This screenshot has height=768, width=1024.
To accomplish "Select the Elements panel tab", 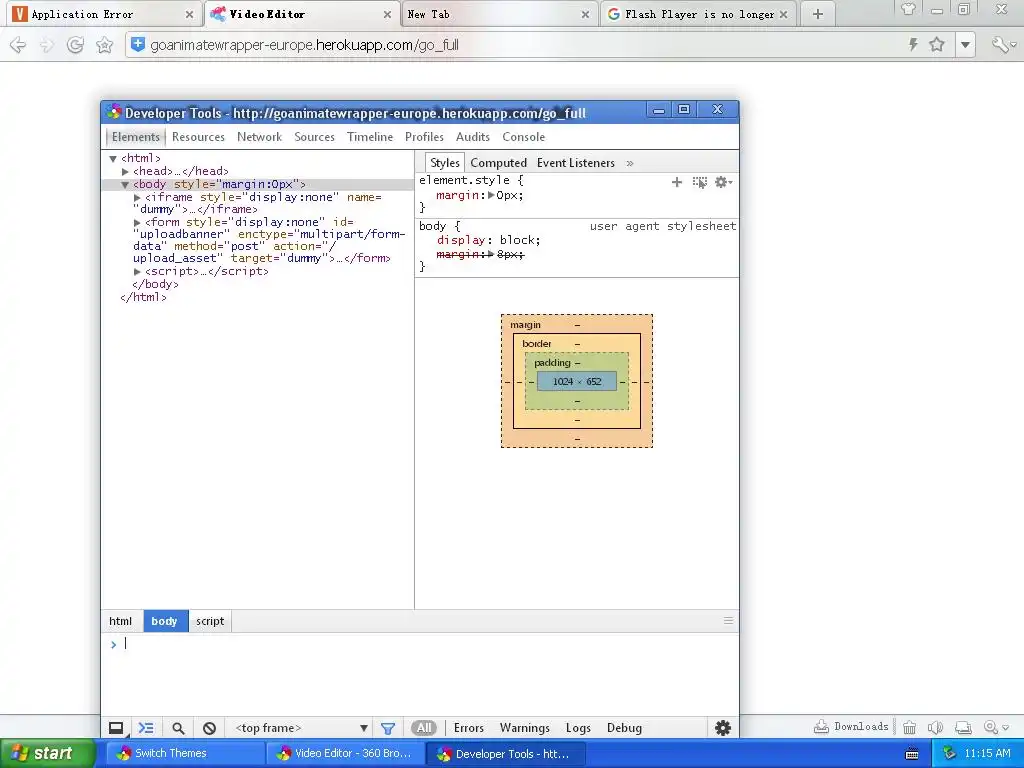I will [135, 137].
